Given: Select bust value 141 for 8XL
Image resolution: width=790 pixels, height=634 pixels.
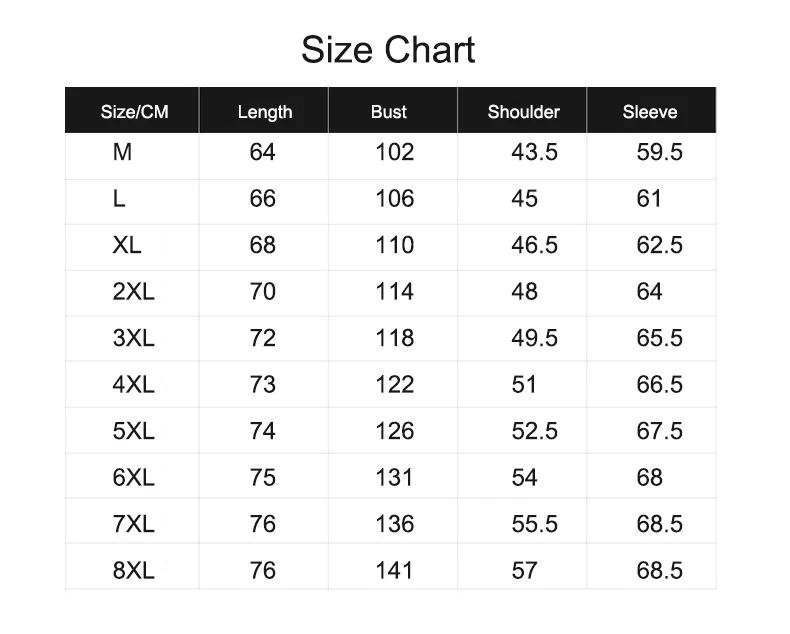Looking at the screenshot, I should click(394, 571).
